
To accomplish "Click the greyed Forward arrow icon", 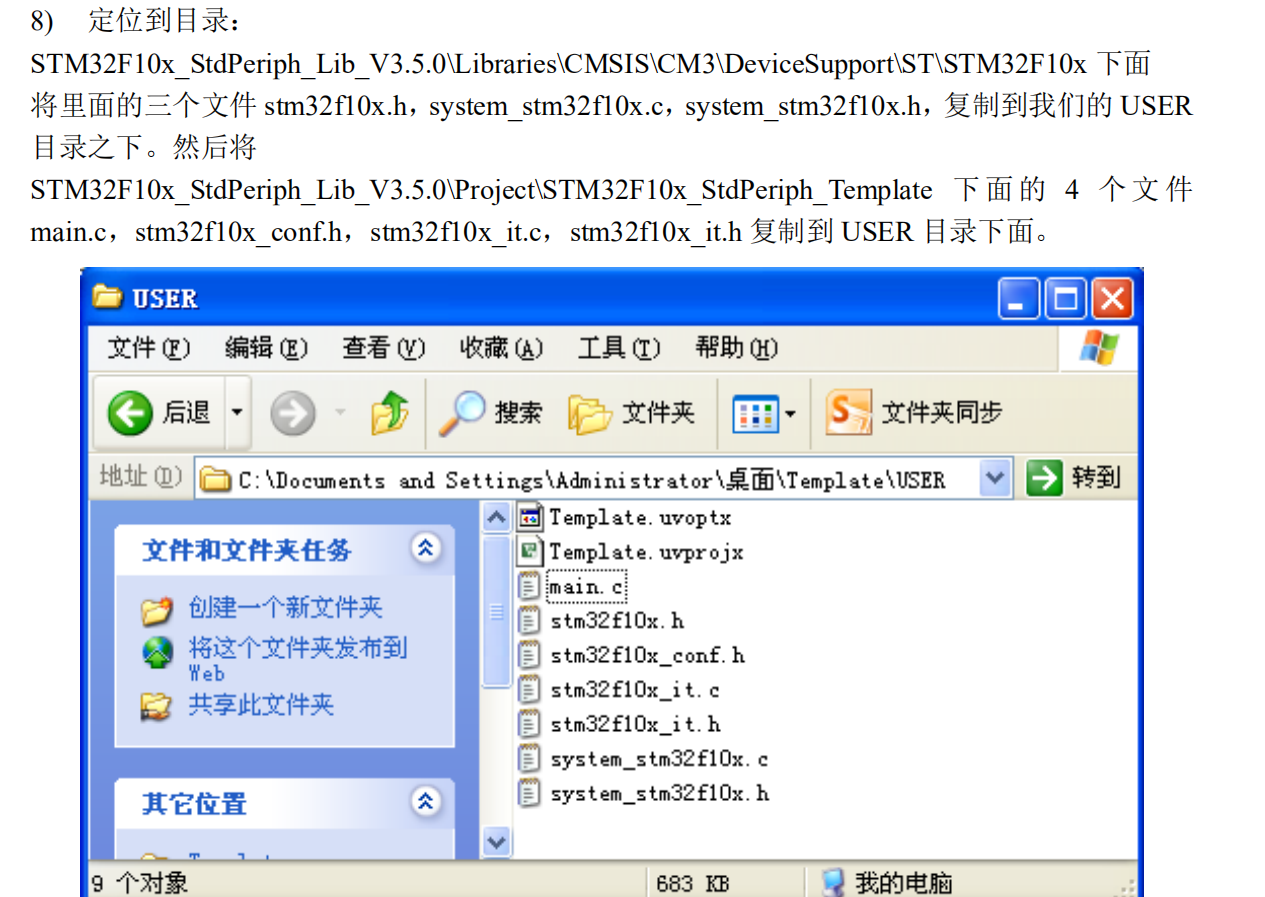I will click(292, 412).
